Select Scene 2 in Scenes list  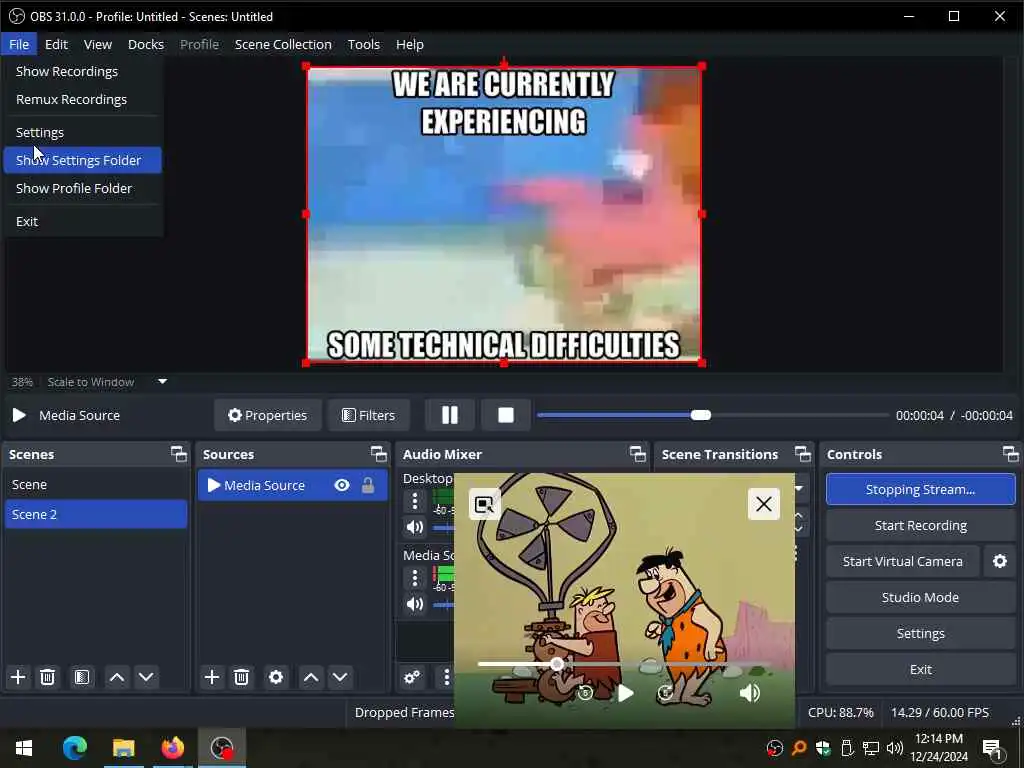click(95, 515)
